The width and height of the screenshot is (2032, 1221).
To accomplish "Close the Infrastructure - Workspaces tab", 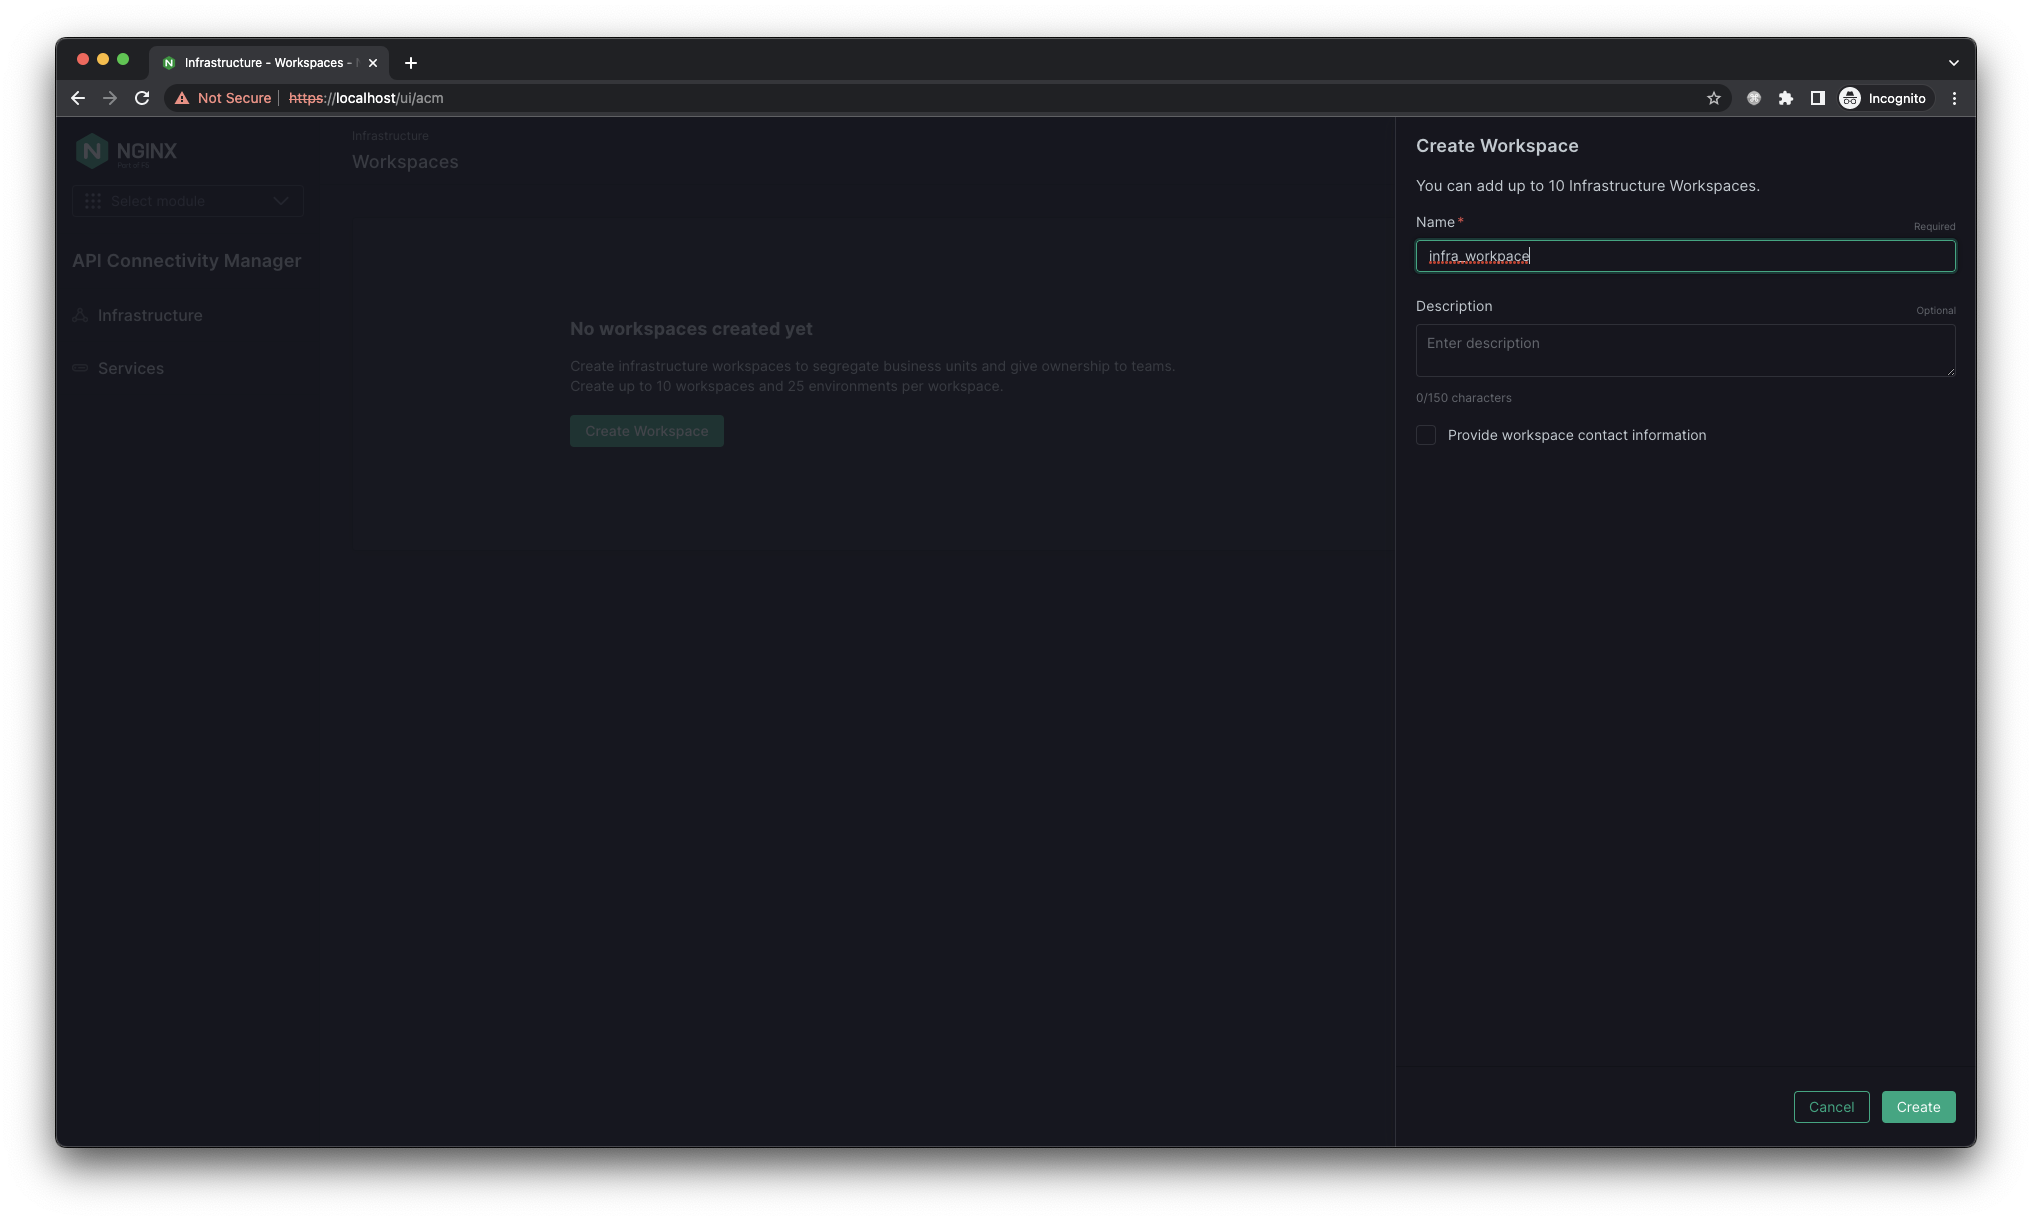I will coord(373,63).
